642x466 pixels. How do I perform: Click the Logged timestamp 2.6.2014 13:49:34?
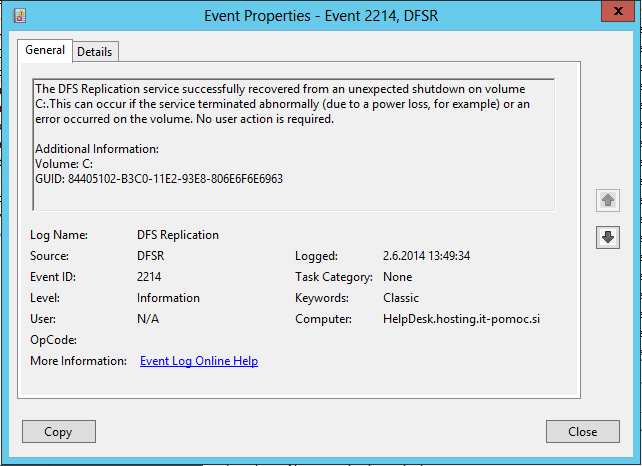coord(426,256)
